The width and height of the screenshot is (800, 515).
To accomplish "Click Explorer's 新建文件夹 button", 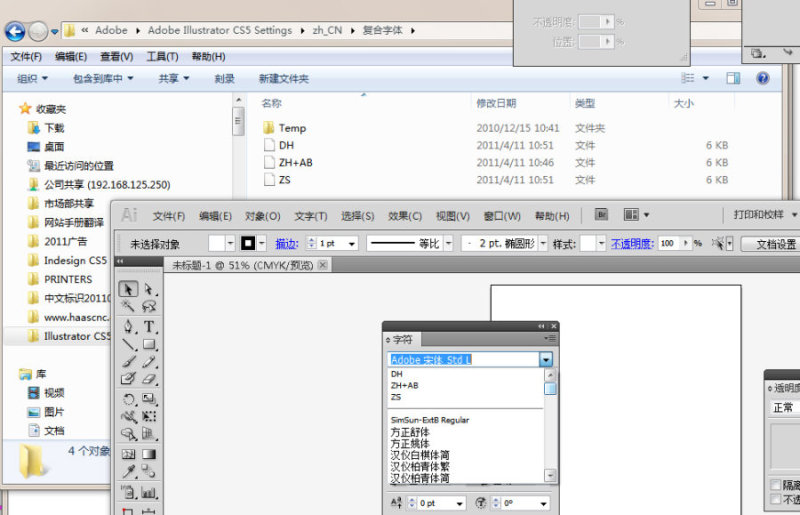I will click(284, 79).
